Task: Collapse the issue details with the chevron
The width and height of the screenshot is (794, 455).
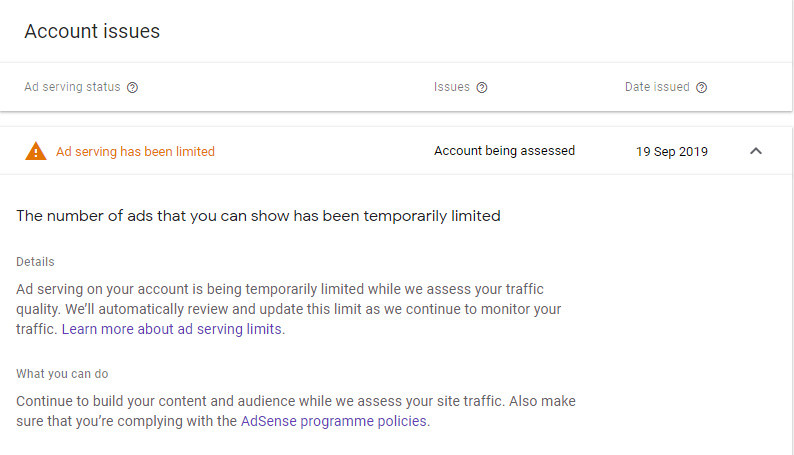Action: tap(756, 151)
